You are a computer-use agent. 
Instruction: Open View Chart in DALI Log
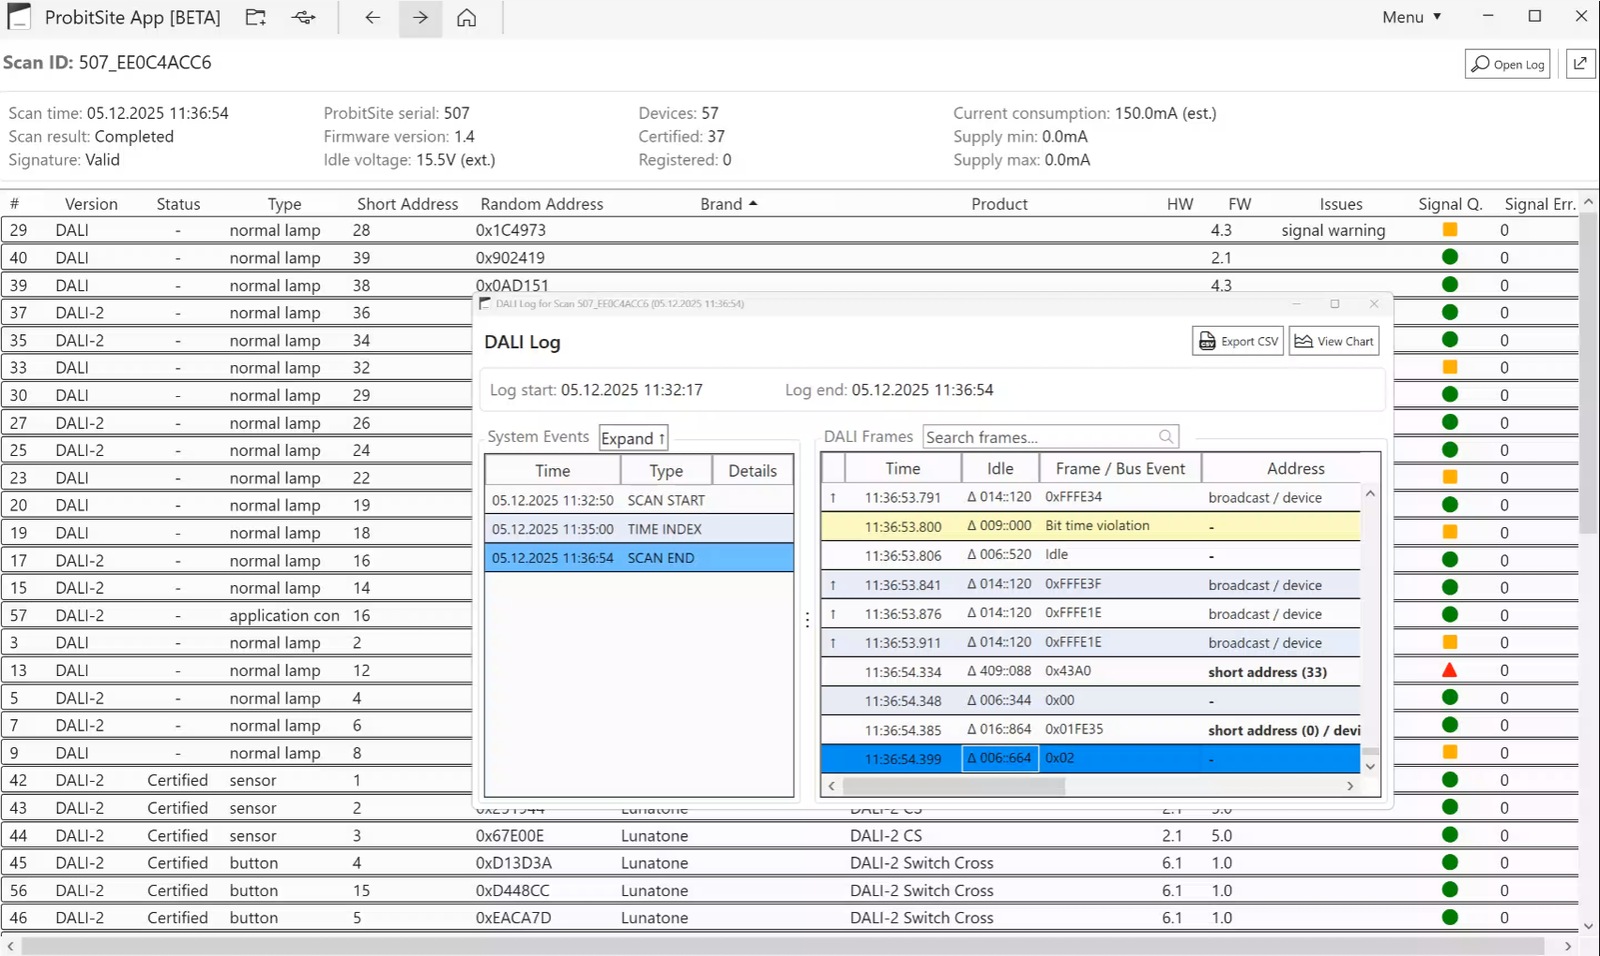pos(1334,341)
